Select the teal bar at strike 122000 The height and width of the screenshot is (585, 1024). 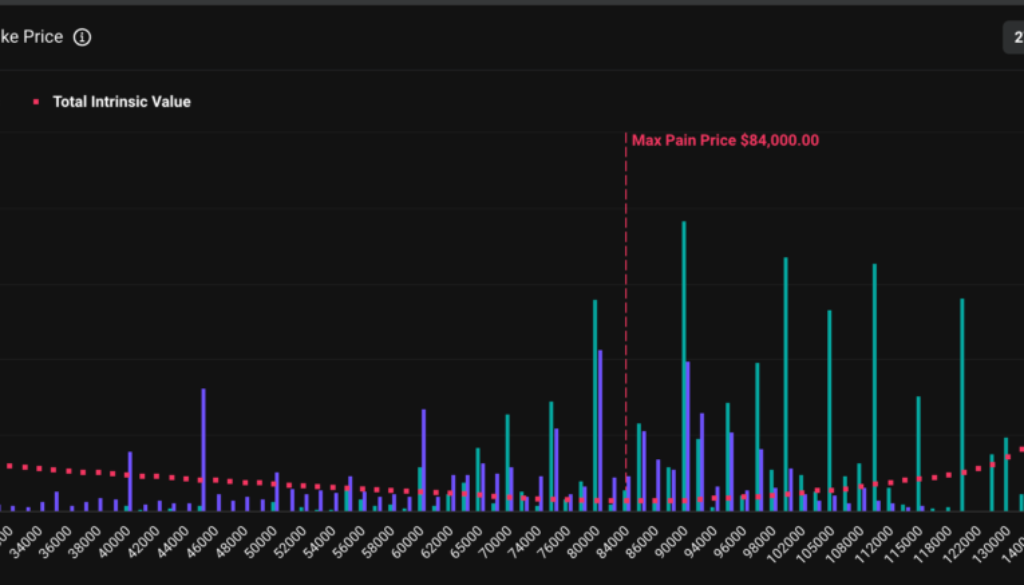(962, 405)
